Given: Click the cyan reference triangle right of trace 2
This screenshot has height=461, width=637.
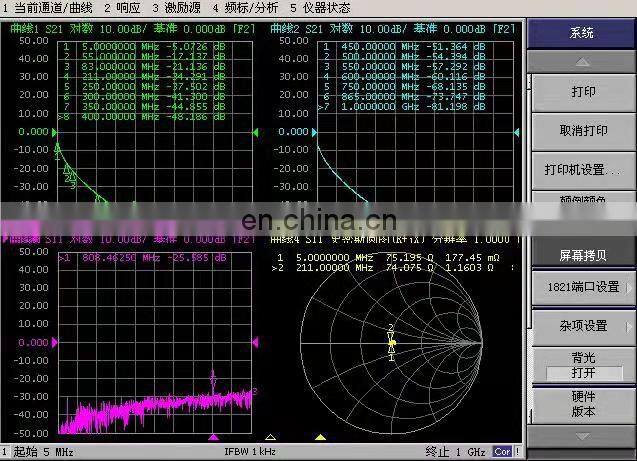Looking at the screenshot, I should [x=517, y=132].
